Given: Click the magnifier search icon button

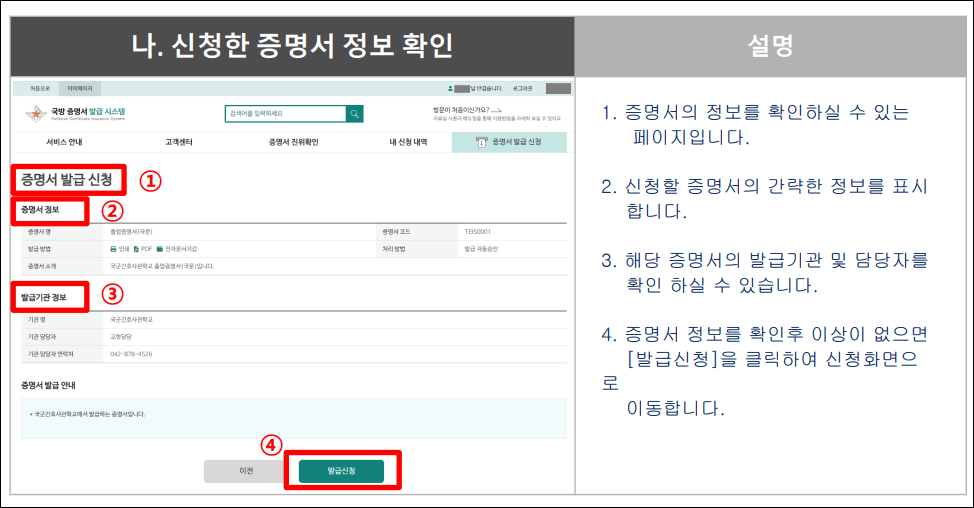Looking at the screenshot, I should (x=354, y=113).
